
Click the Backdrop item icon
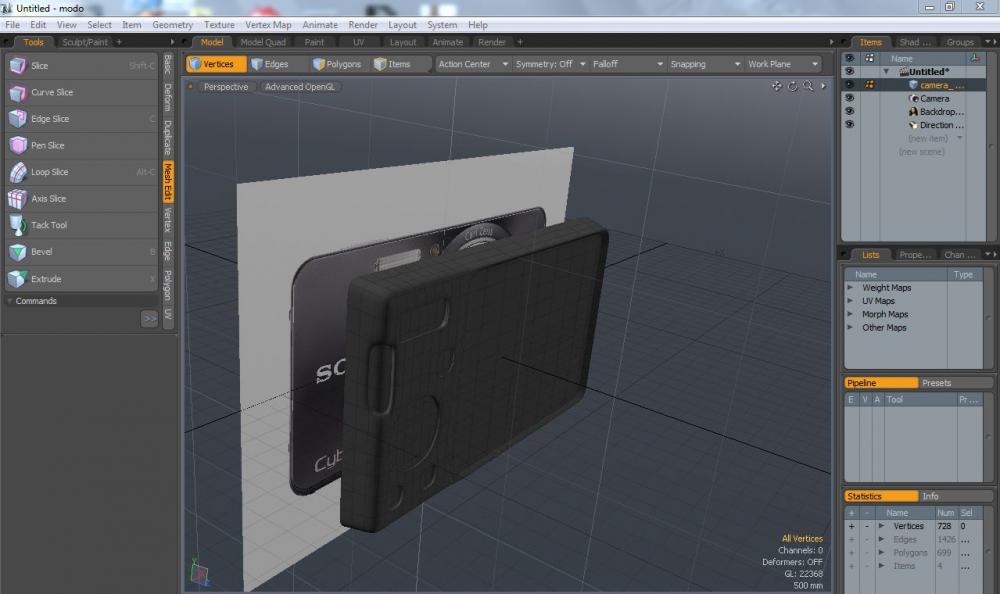913,112
